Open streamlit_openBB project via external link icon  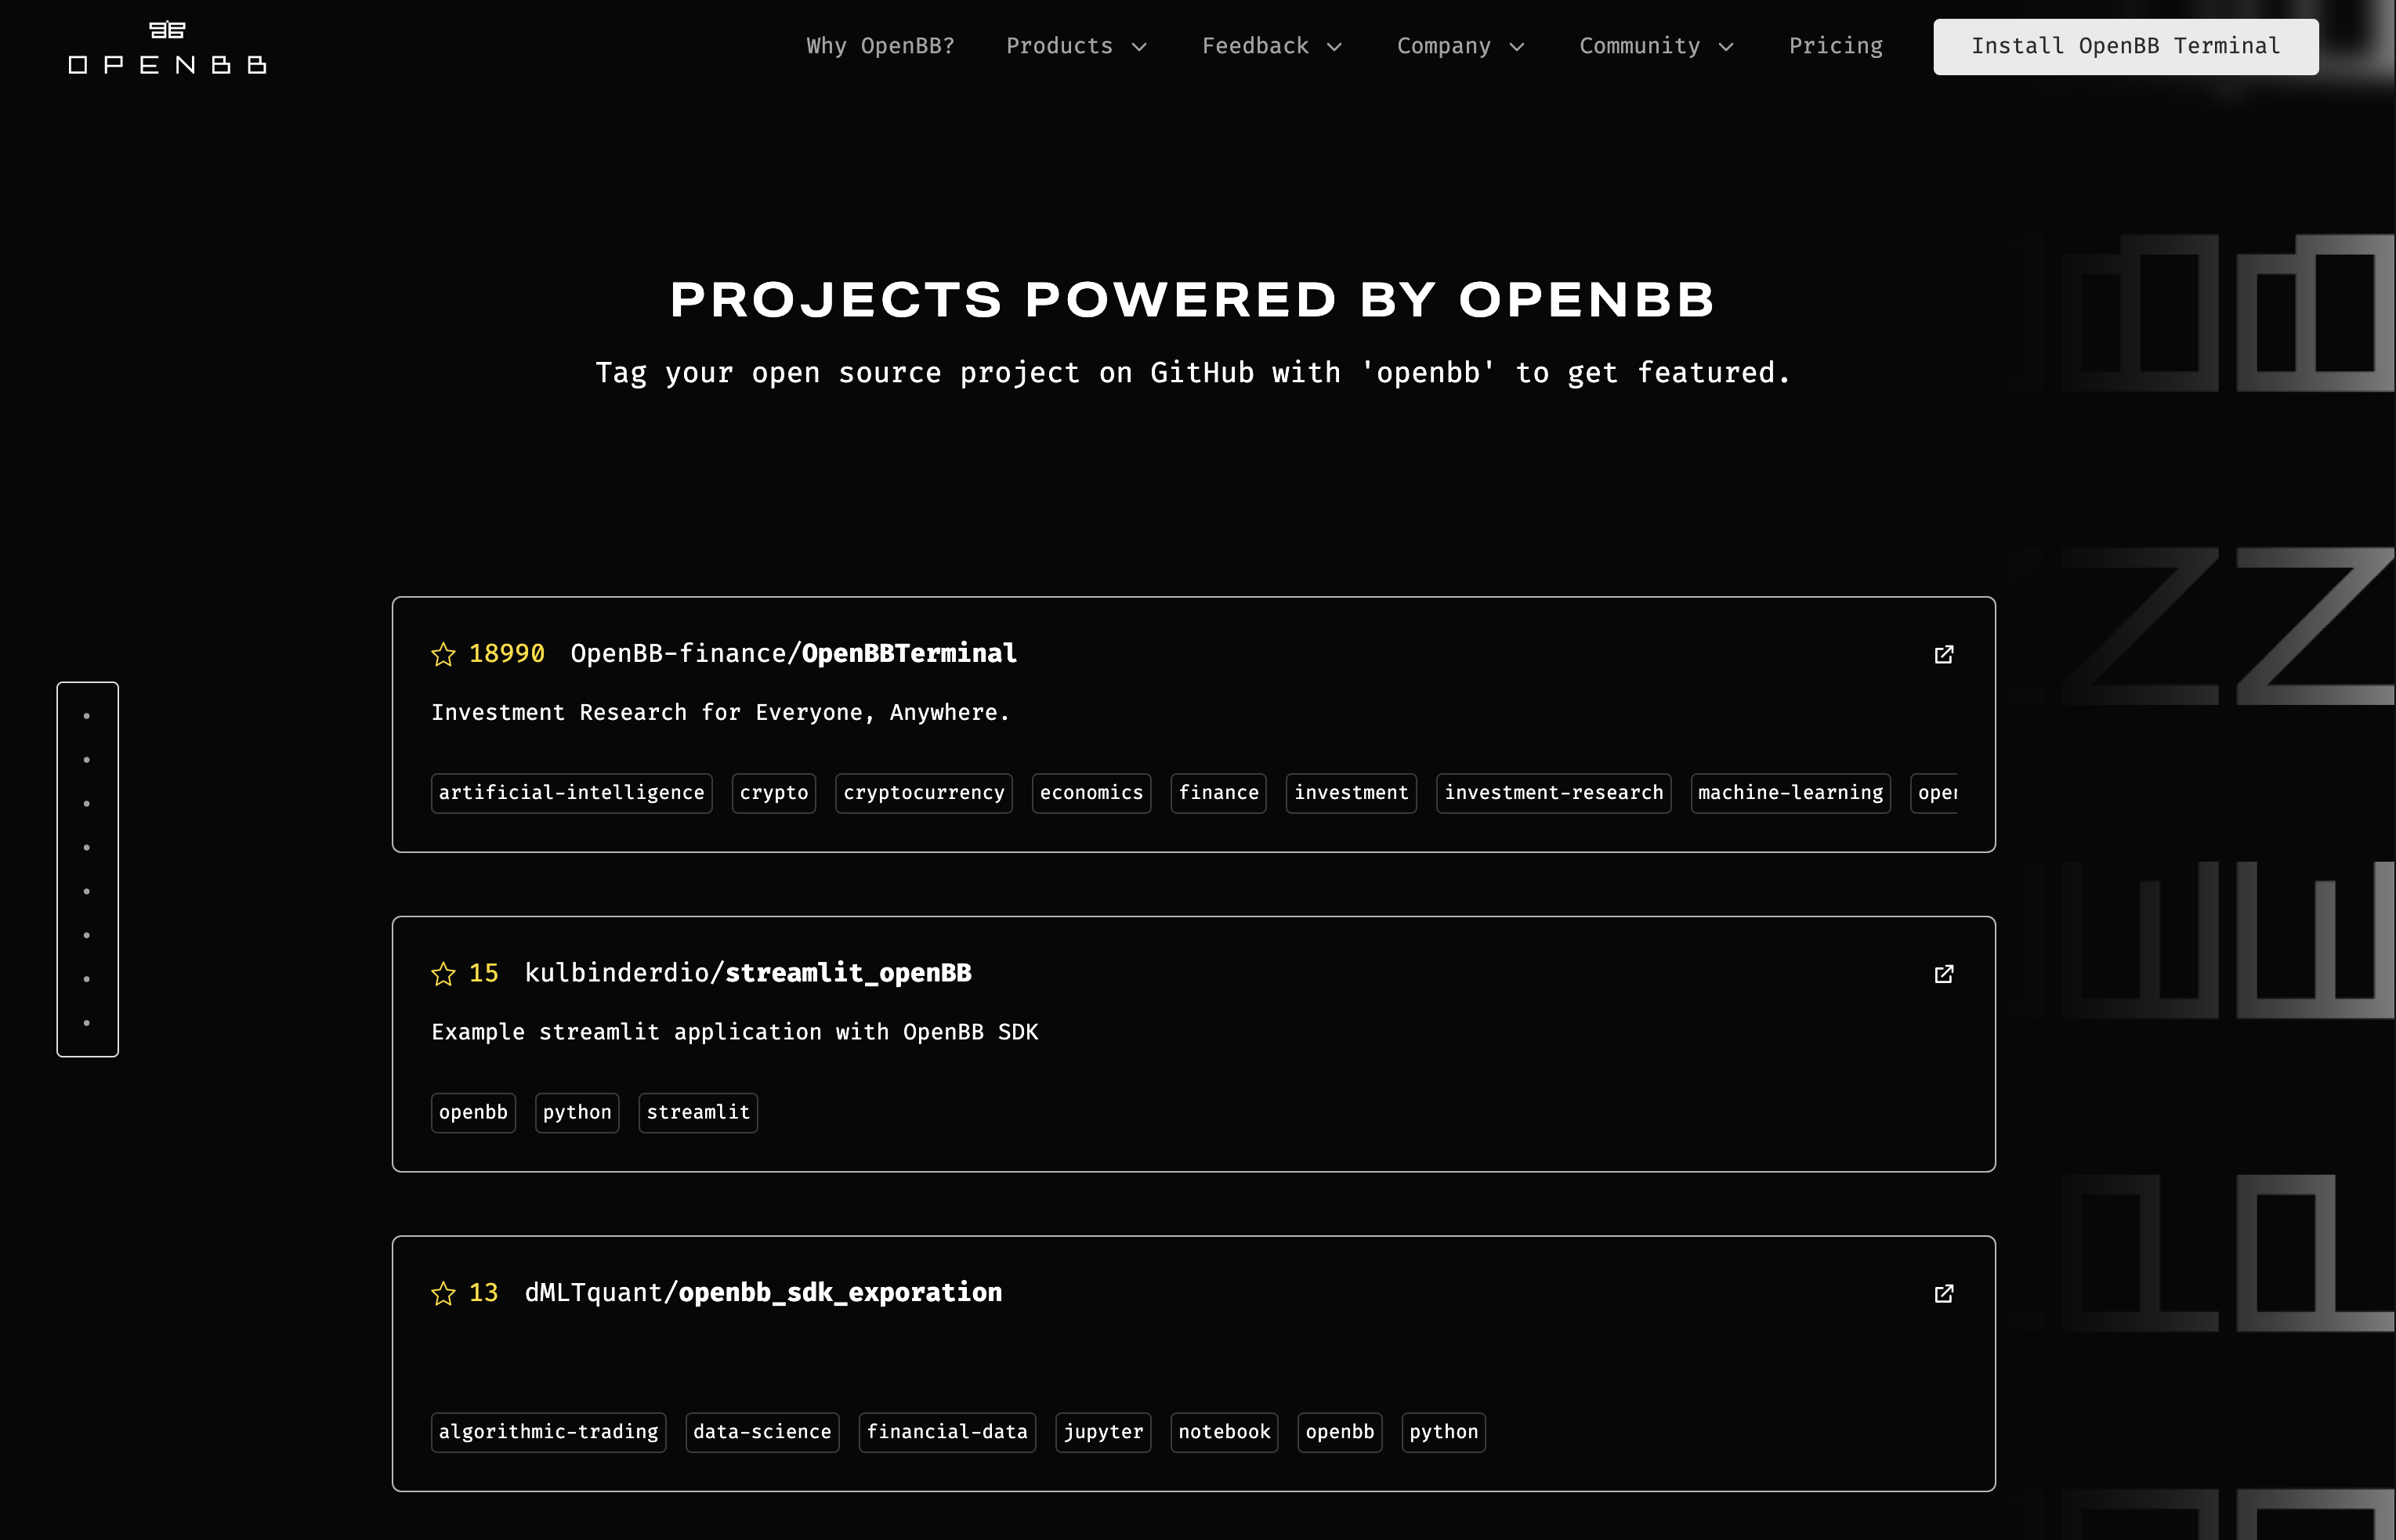[x=1944, y=974]
